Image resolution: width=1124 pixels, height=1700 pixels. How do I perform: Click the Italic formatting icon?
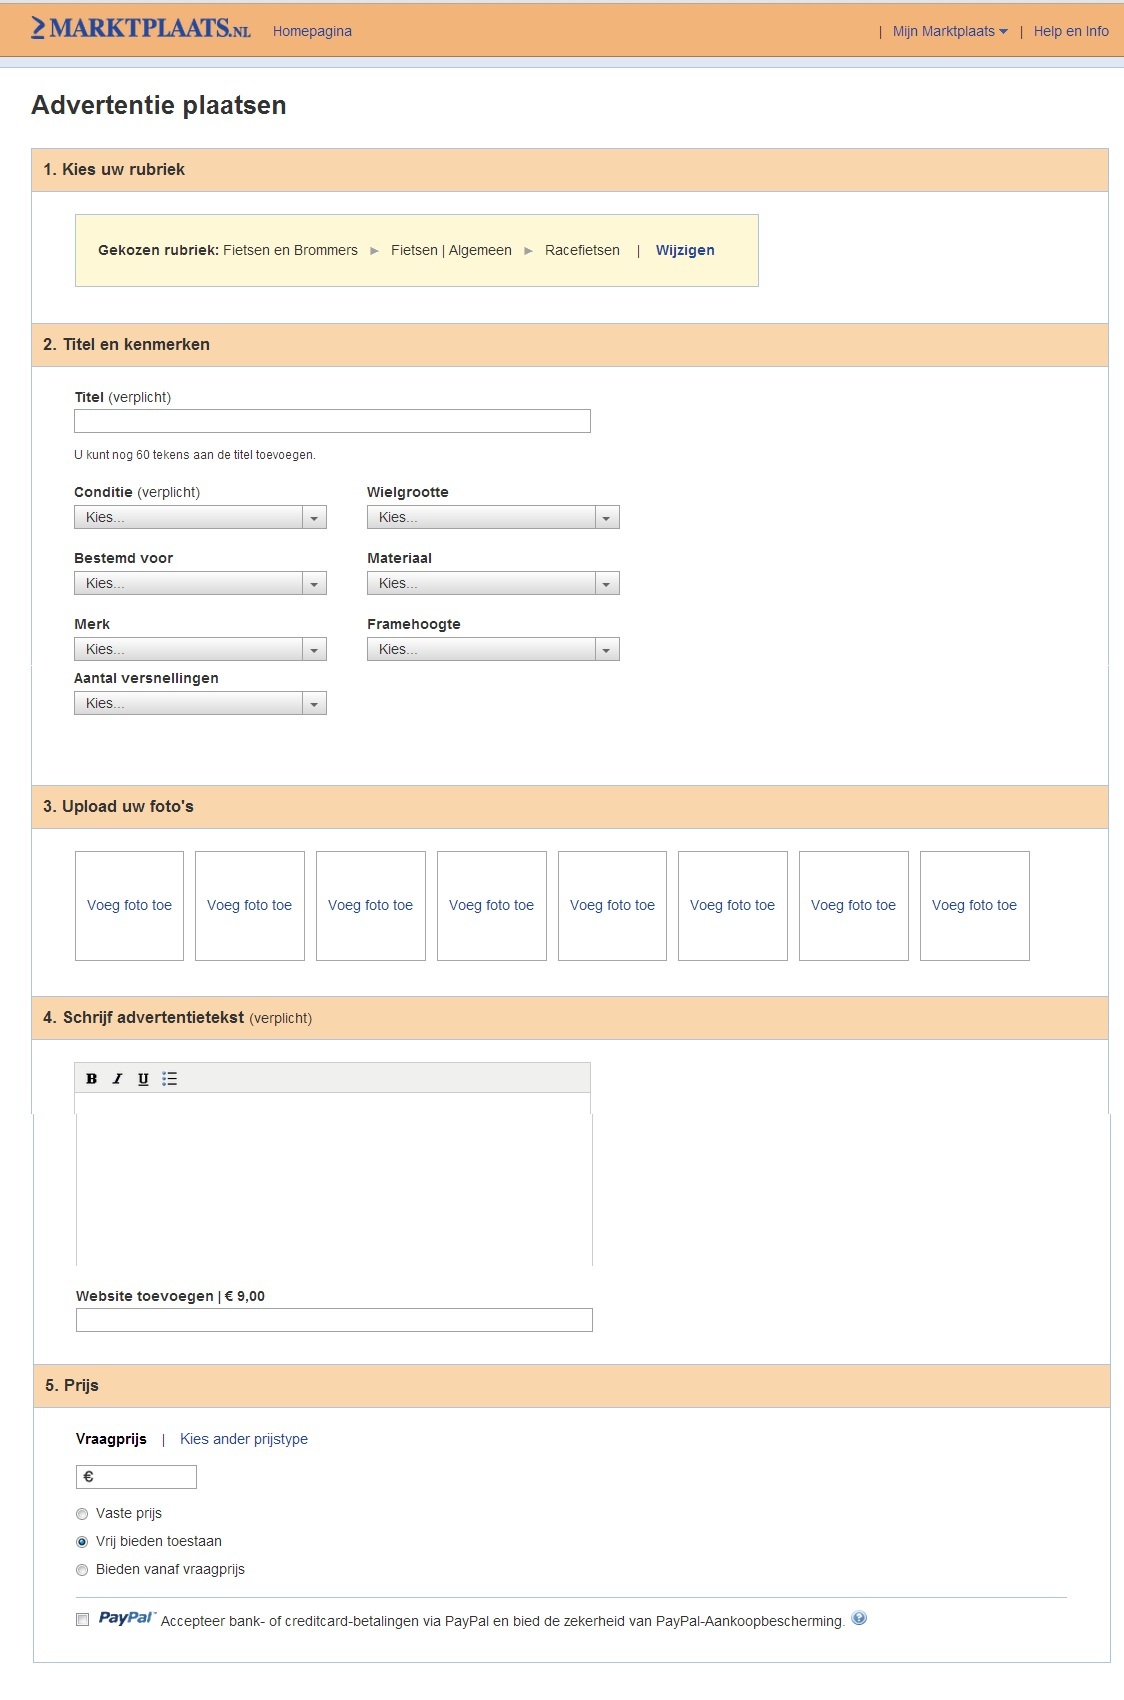pos(117,1079)
